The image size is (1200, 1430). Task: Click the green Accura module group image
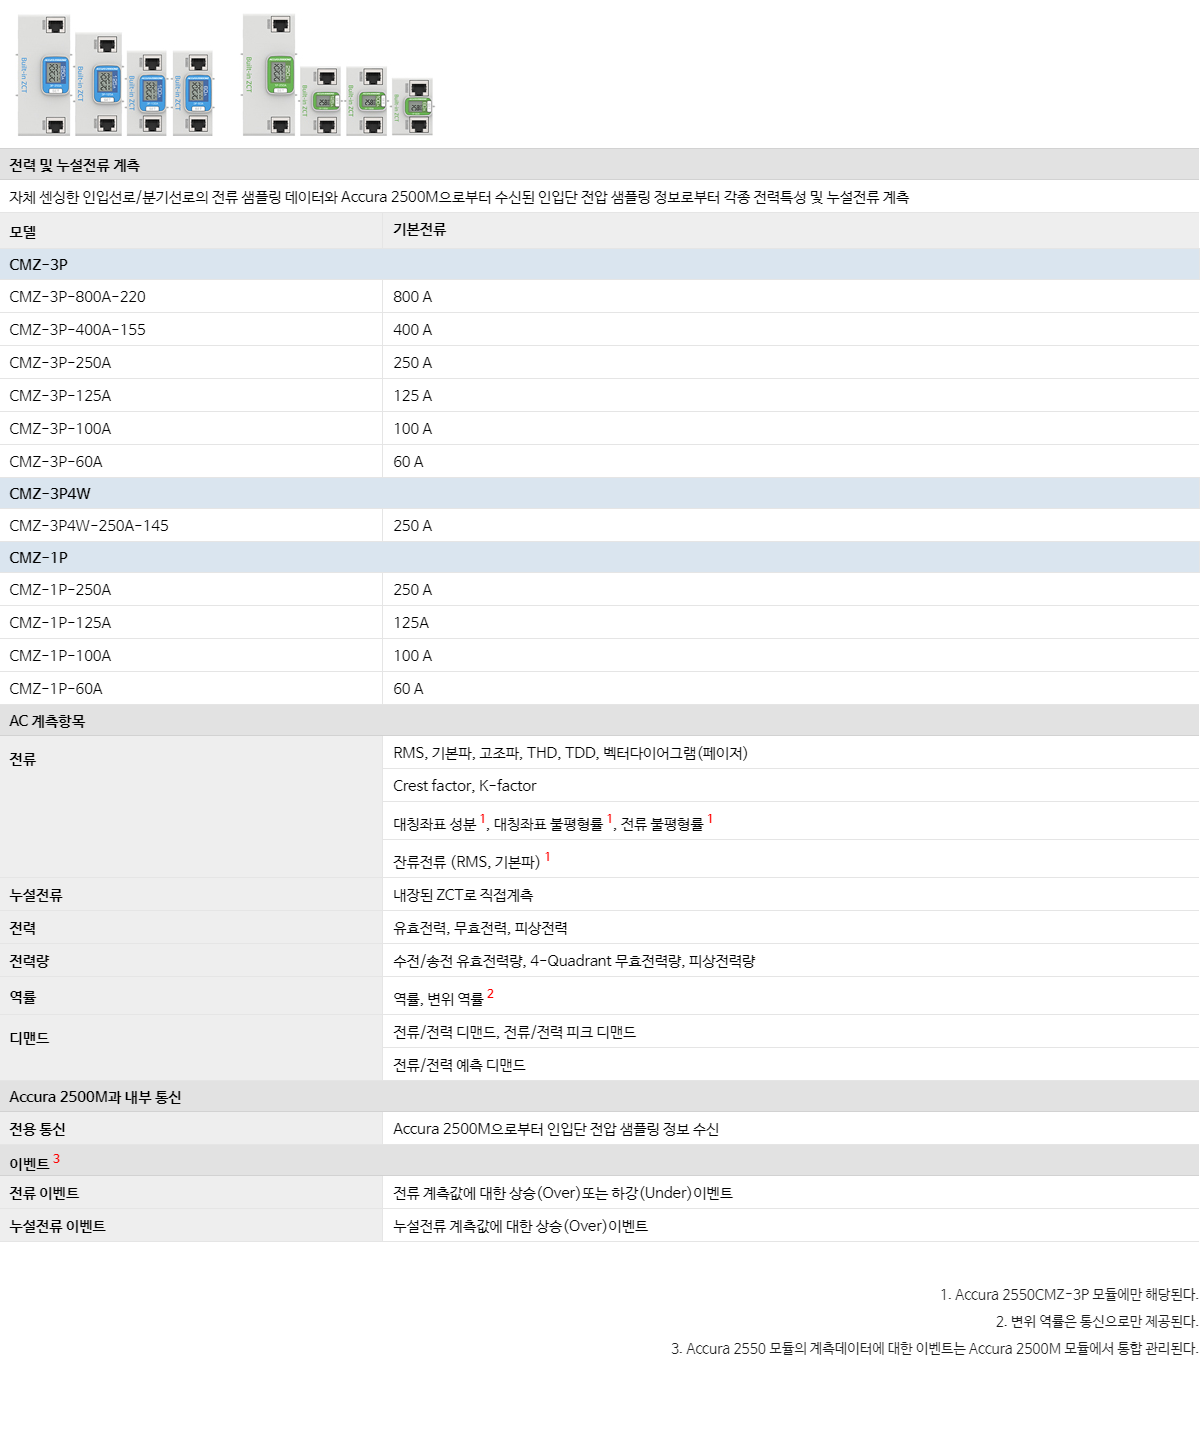(338, 75)
